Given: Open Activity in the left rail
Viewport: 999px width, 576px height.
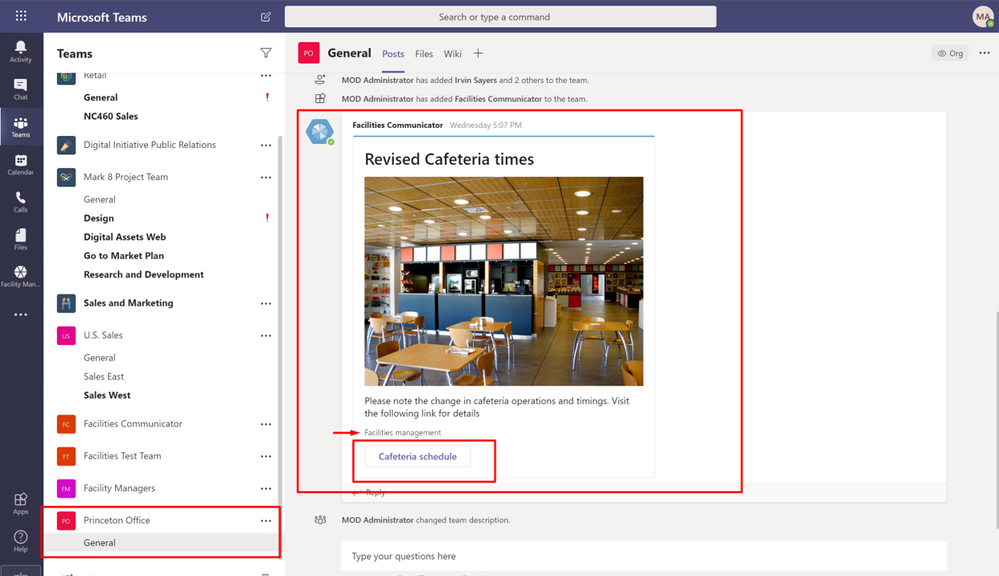Looking at the screenshot, I should pos(20,52).
